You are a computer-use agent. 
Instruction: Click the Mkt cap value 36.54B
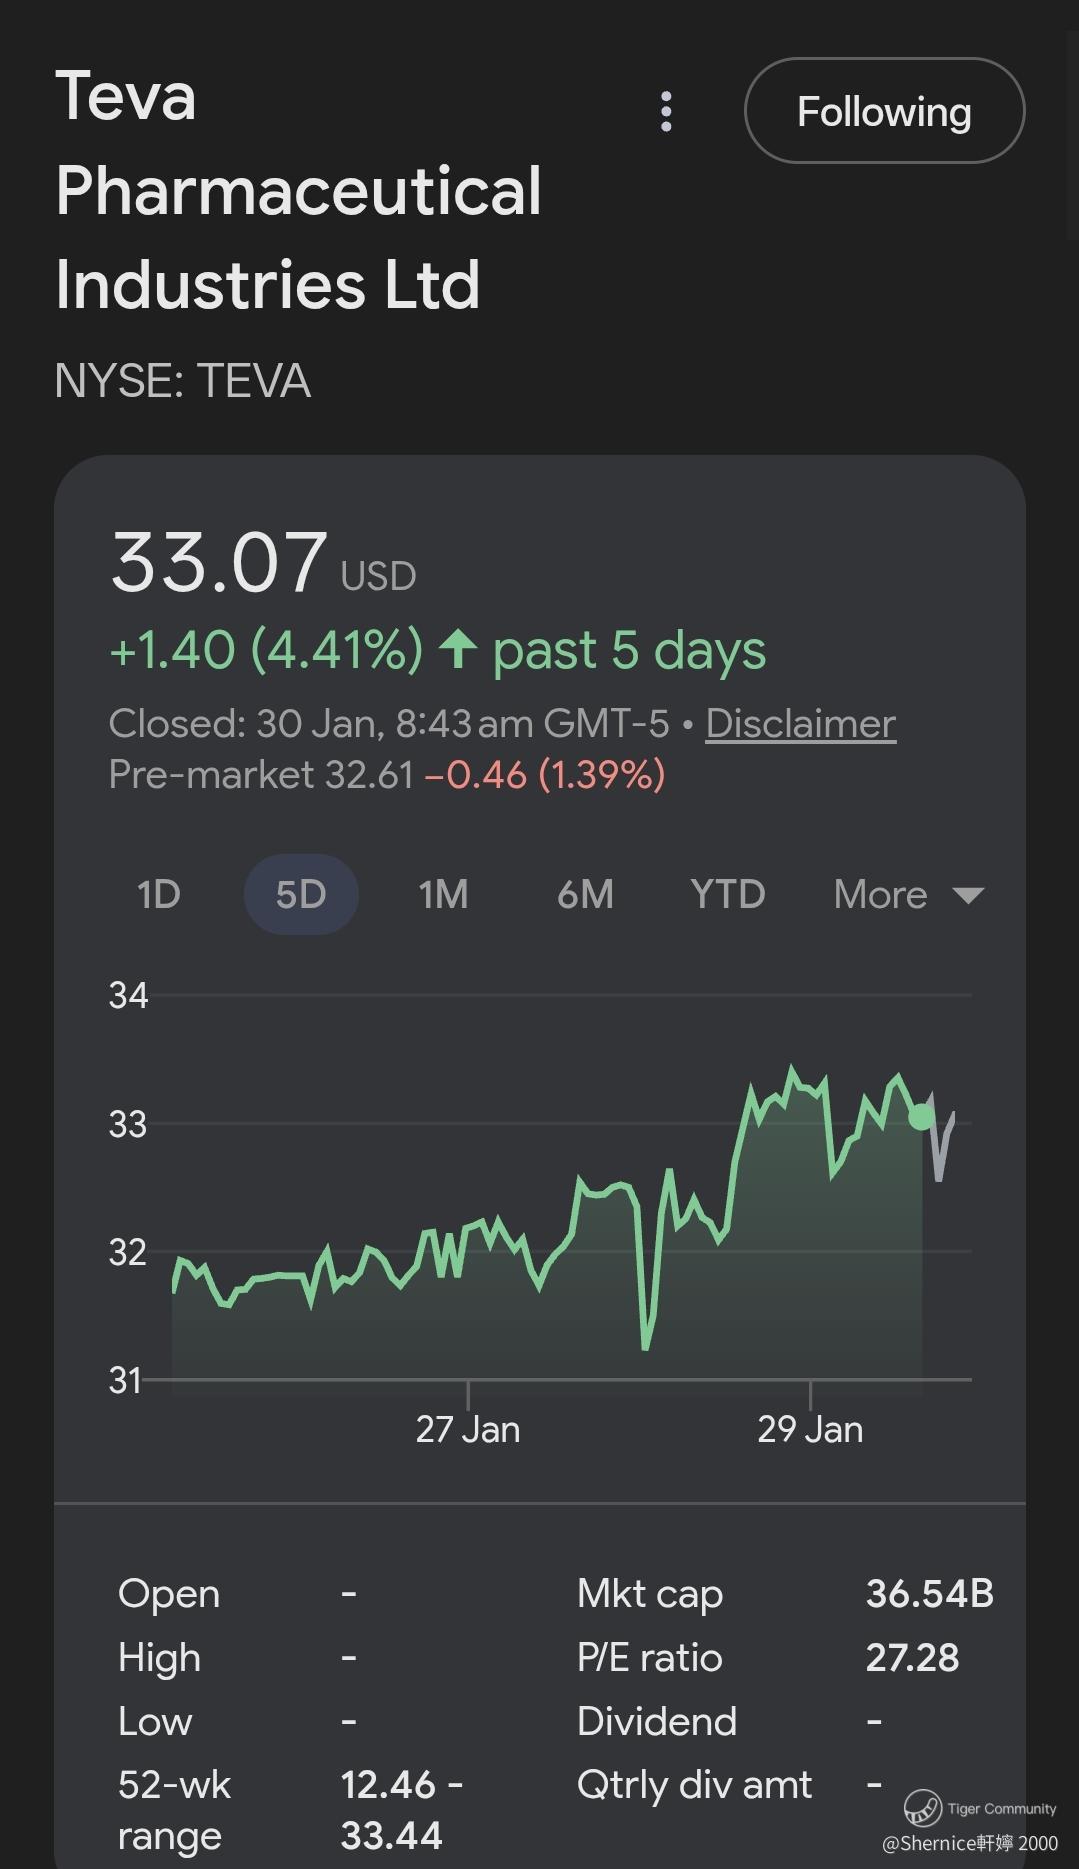(x=929, y=1593)
